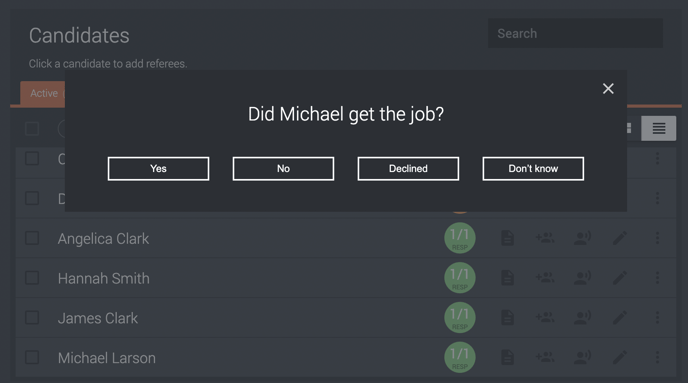Select candidate name Michael Larson
This screenshot has height=383, width=688.
(107, 358)
